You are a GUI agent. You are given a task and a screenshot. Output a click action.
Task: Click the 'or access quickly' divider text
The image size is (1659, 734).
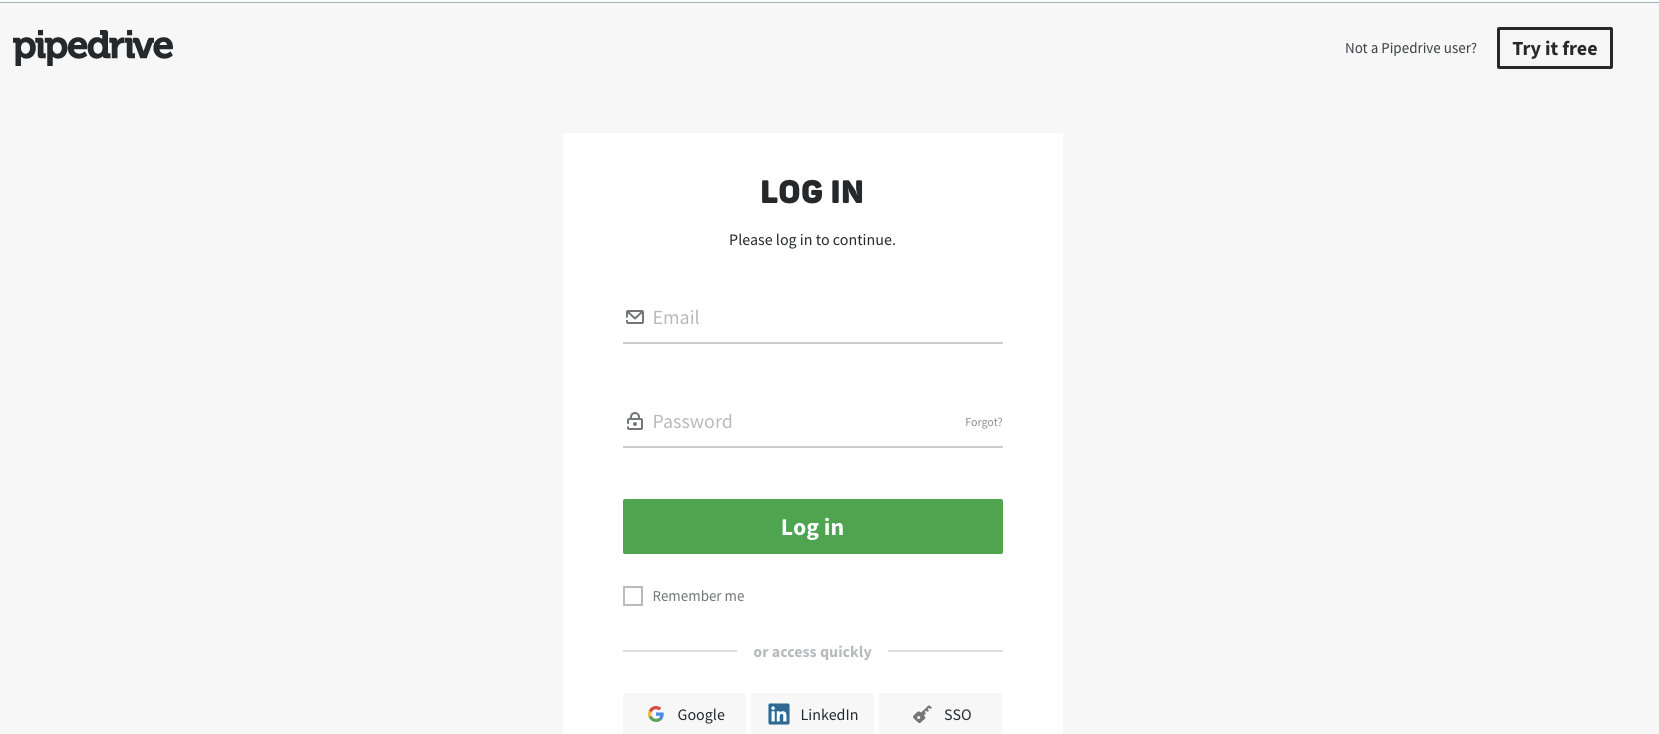(x=812, y=652)
